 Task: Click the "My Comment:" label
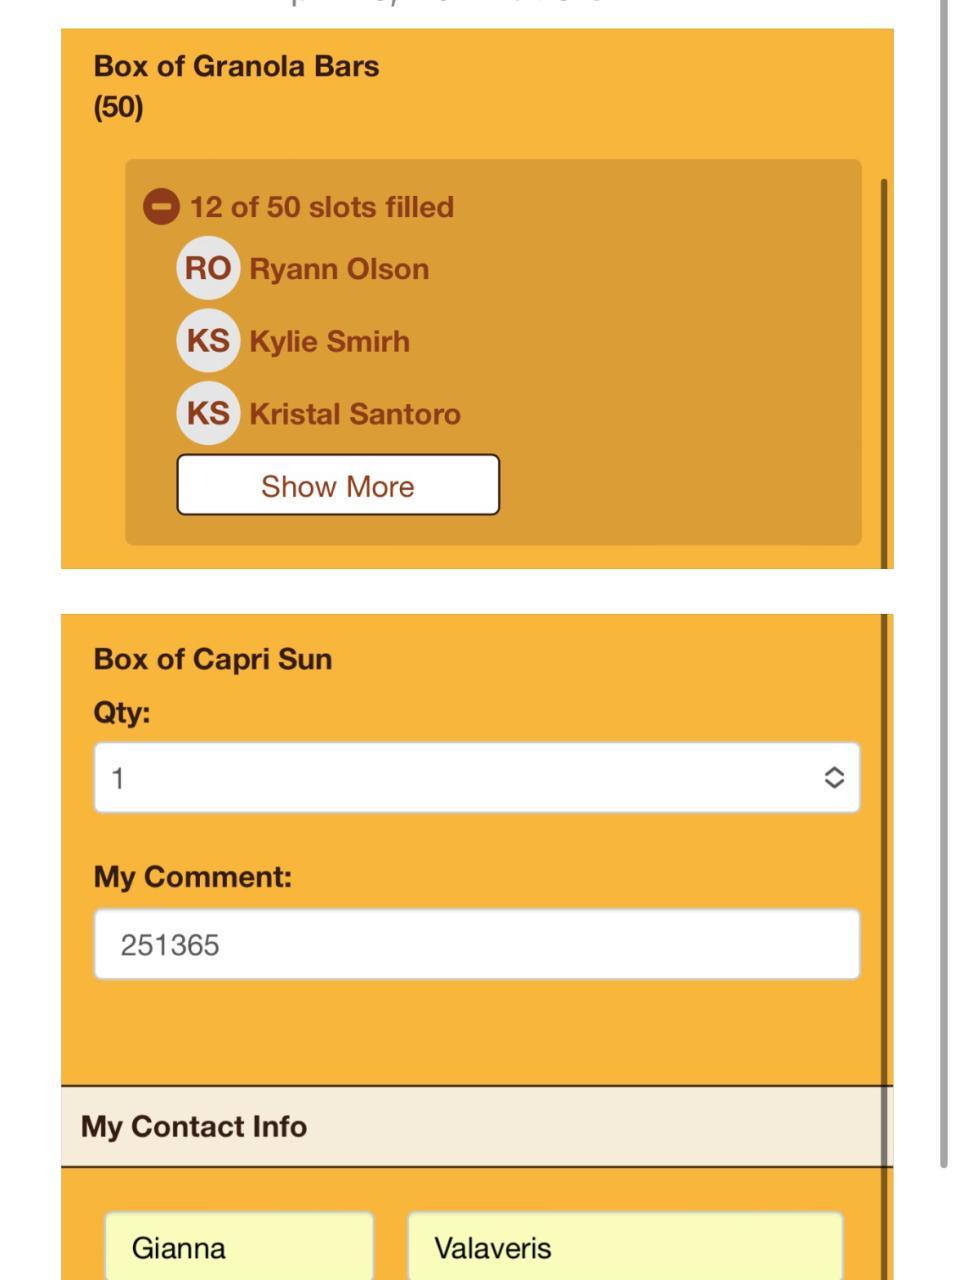193,877
